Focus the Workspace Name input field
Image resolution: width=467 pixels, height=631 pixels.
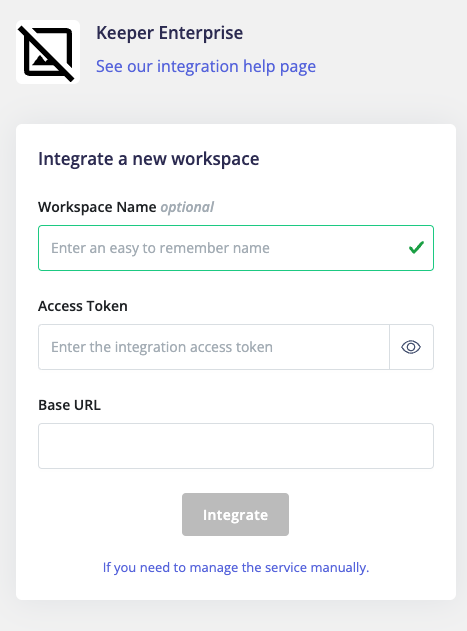(x=236, y=248)
